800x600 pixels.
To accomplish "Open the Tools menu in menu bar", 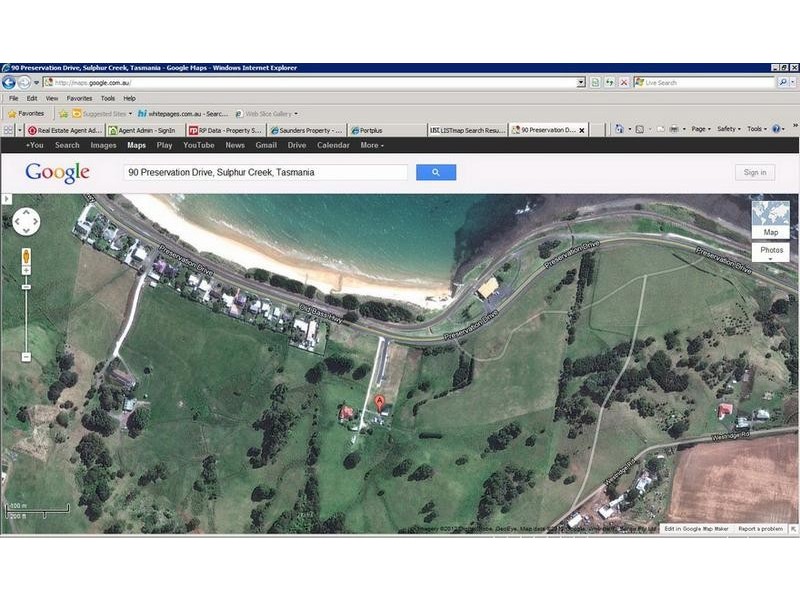I will coord(107,98).
